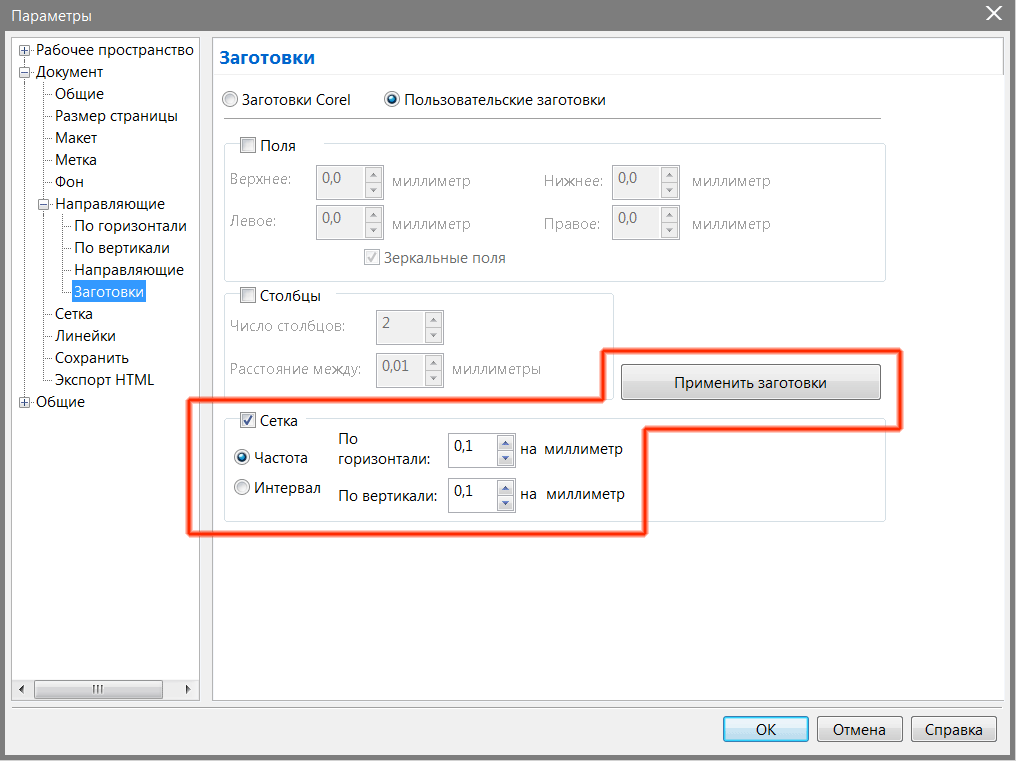Screen dimensions: 1016x761
Task: Increase По горизонтали grid frequency
Action: coord(505,443)
